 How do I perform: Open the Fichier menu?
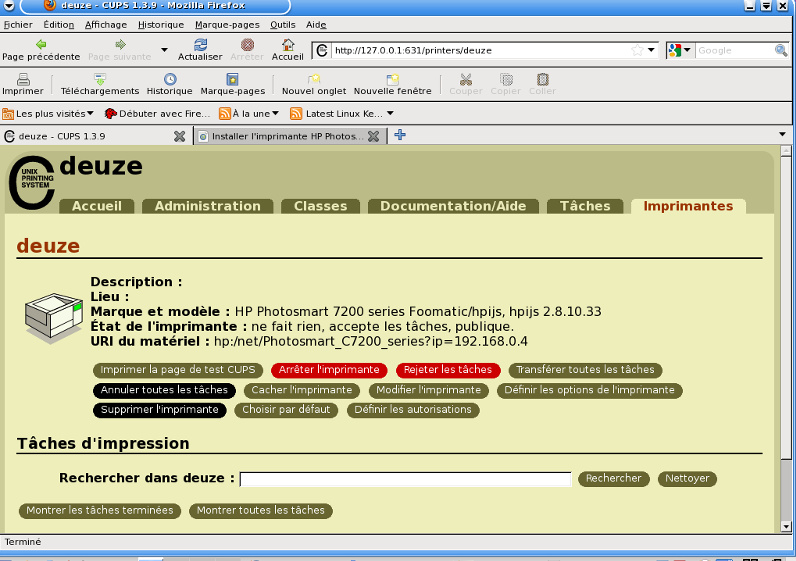click(18, 24)
